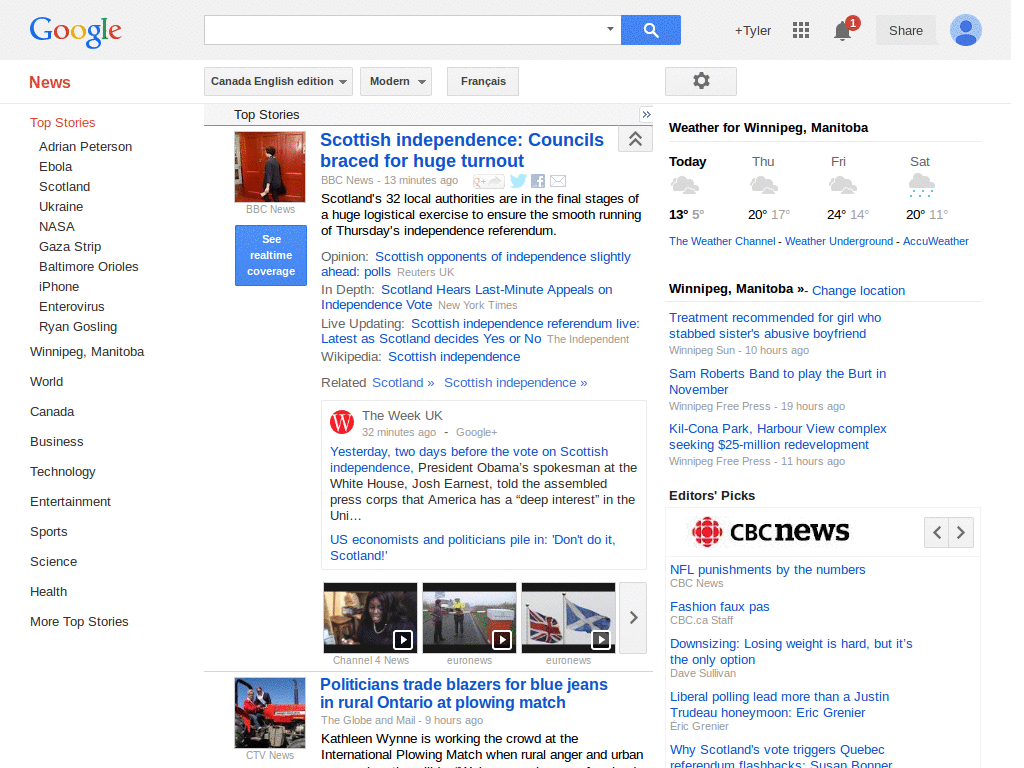This screenshot has width=1024, height=768.
Task: Click the News heading link
Action: point(50,82)
